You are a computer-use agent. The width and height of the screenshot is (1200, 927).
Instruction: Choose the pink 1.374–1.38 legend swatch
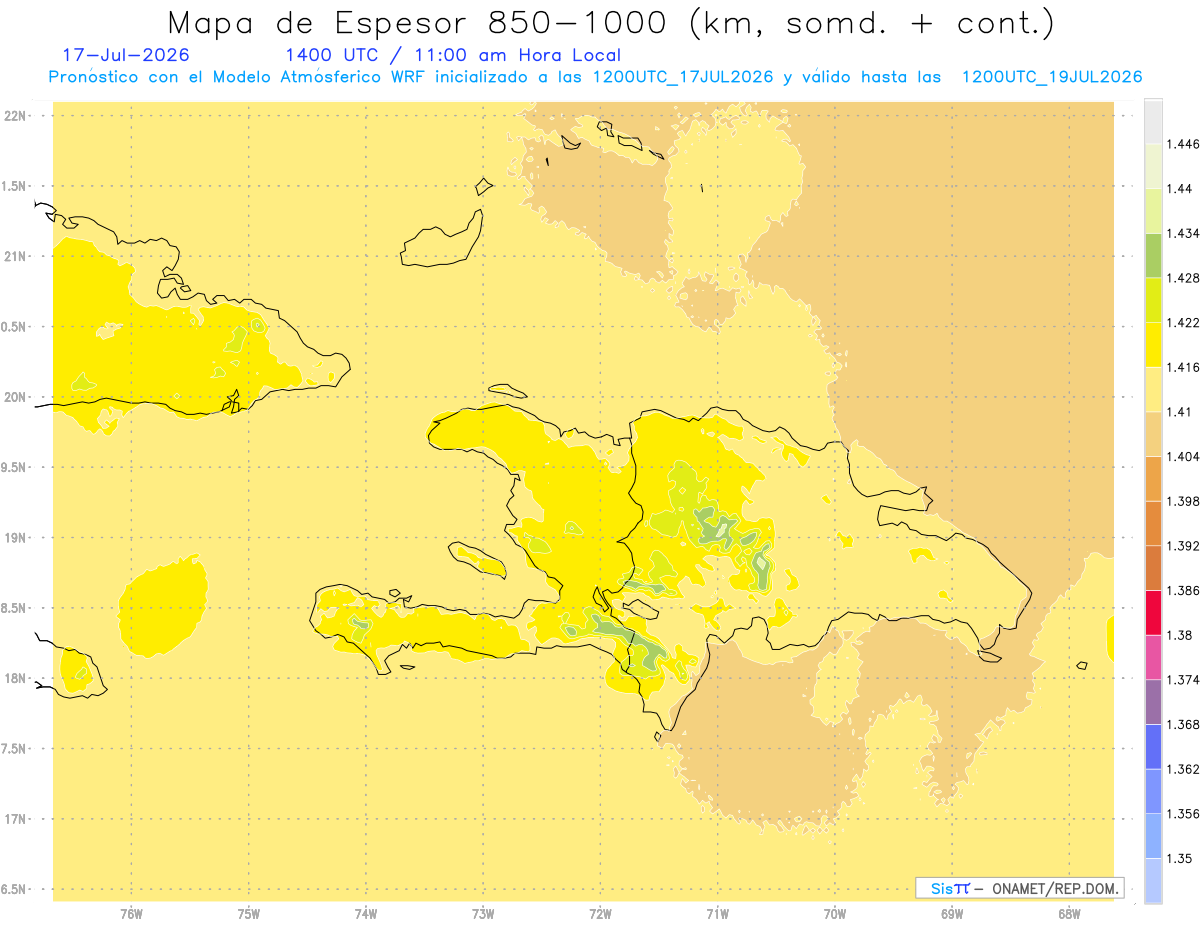tap(1153, 657)
